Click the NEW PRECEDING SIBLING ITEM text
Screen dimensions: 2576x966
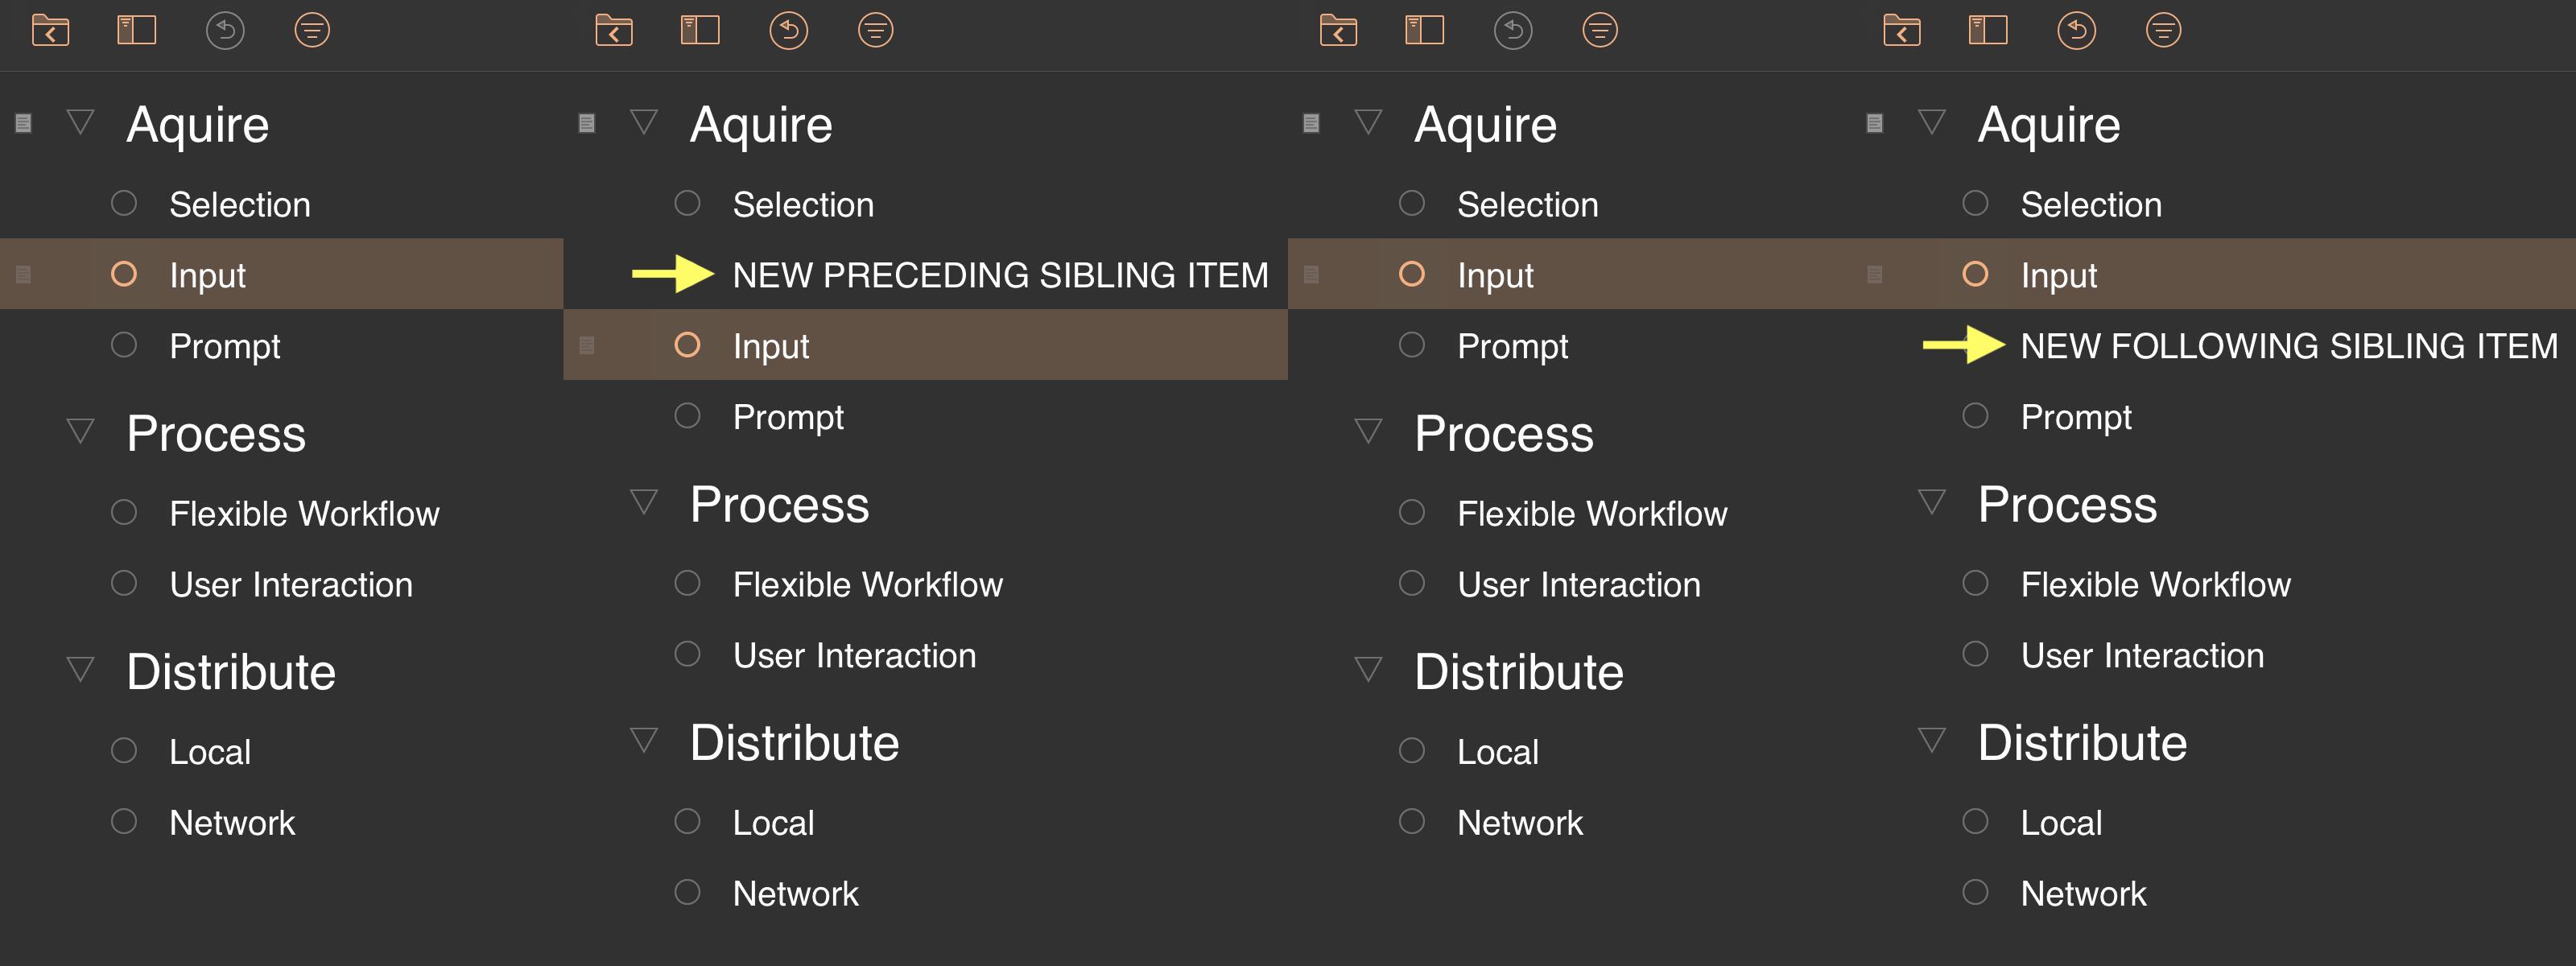coord(1000,275)
